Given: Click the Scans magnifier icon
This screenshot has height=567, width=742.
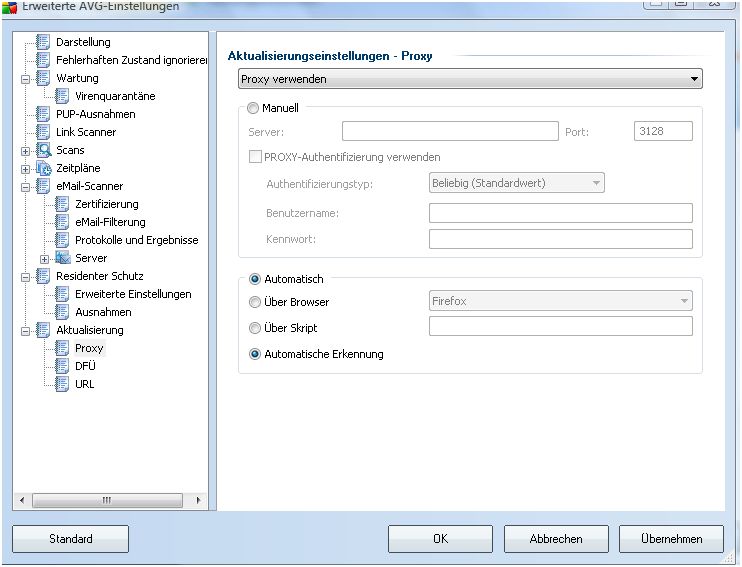Looking at the screenshot, I should [44, 150].
